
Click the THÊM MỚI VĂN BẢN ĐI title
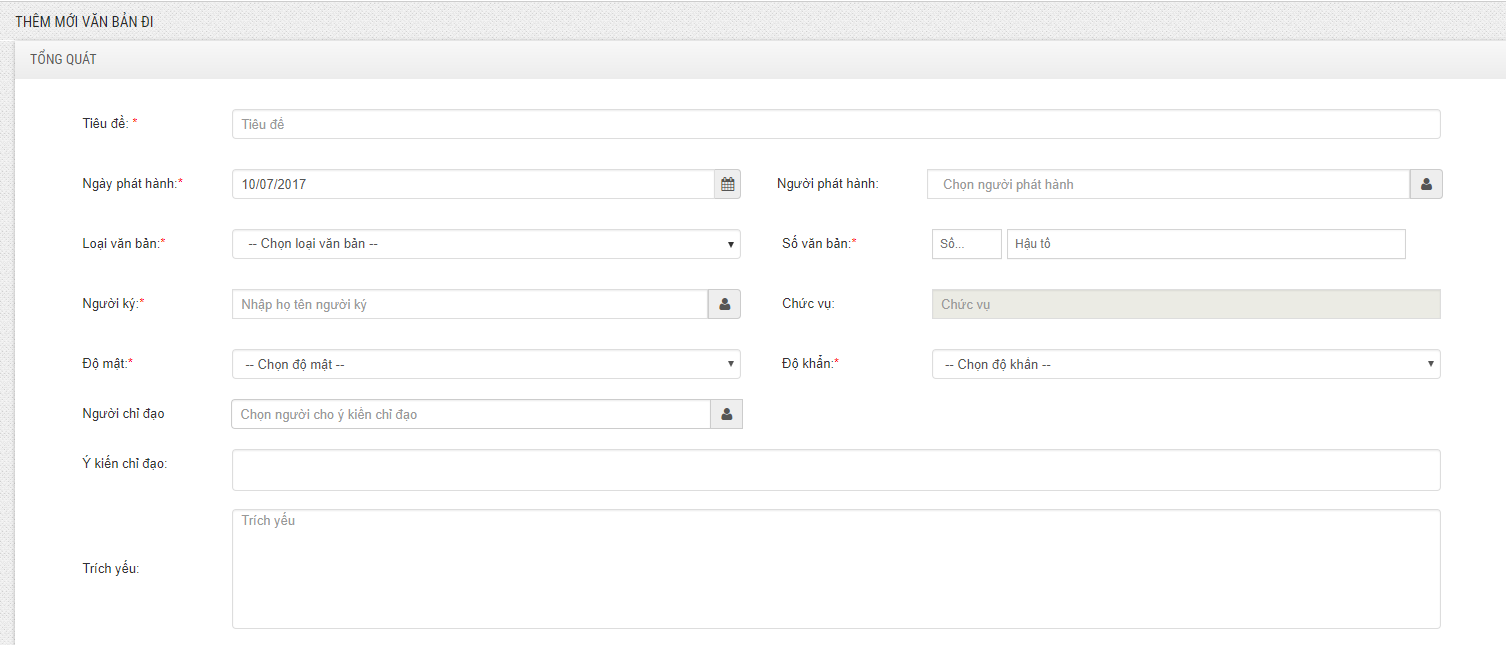(x=84, y=21)
